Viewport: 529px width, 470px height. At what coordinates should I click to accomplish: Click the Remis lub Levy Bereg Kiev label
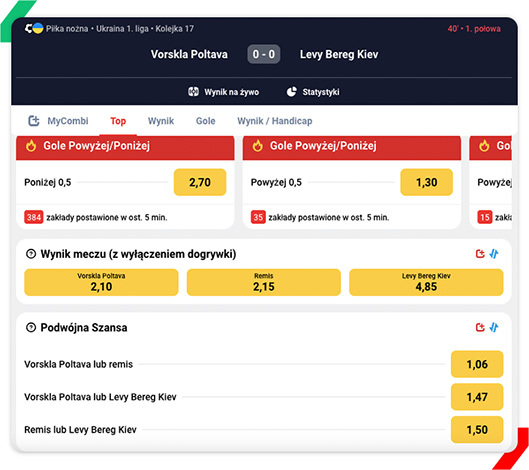click(80, 430)
